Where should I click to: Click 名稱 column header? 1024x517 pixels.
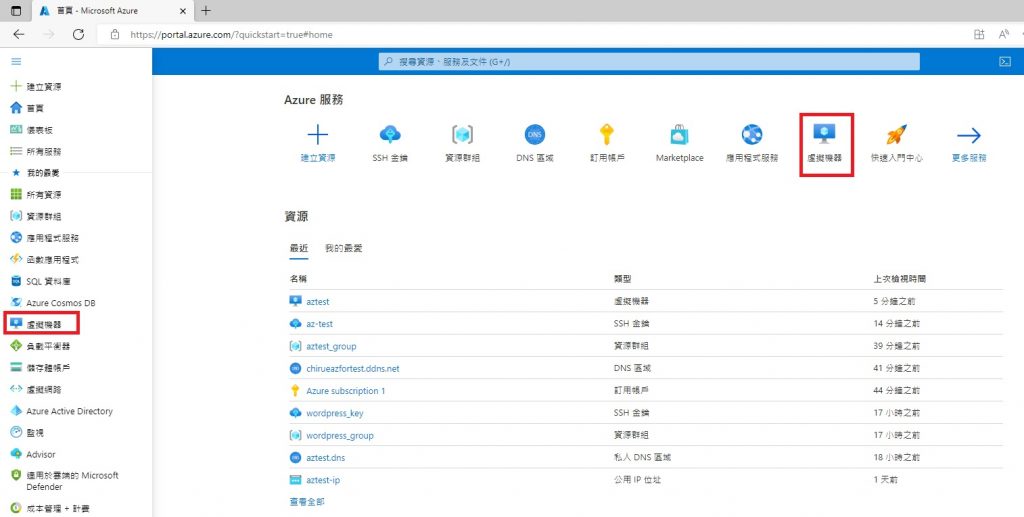(298, 279)
